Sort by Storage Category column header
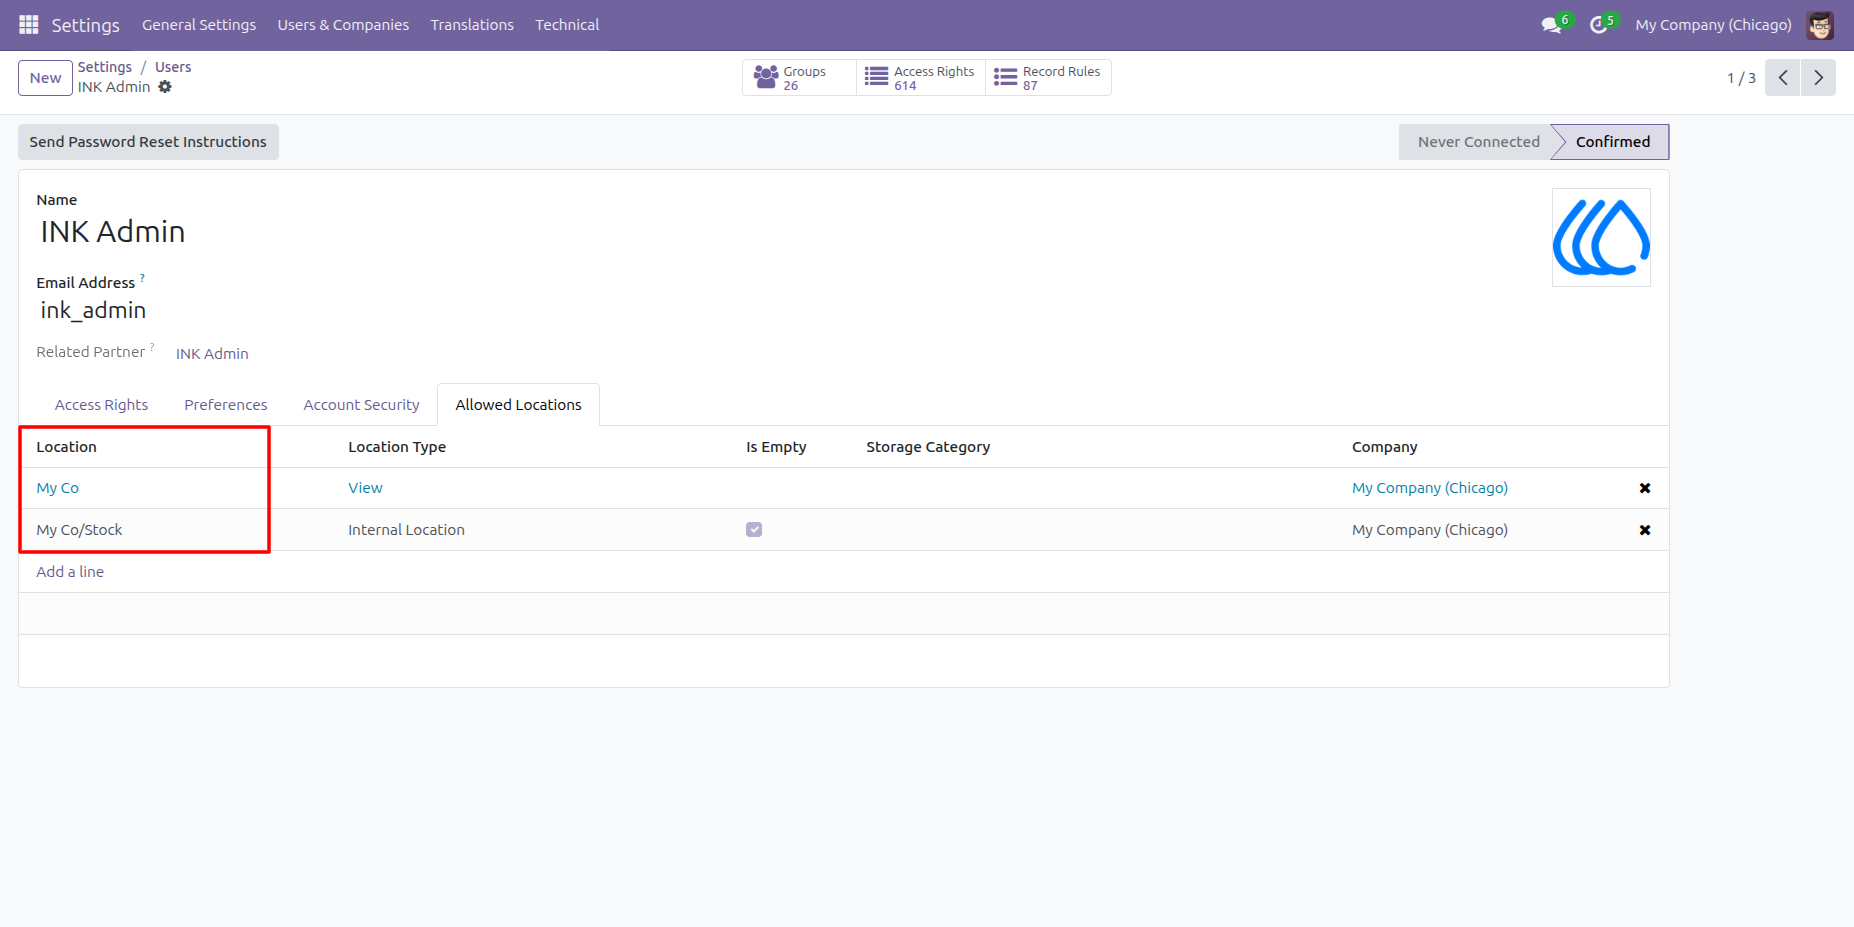Viewport: 1854px width, 927px height. point(928,447)
